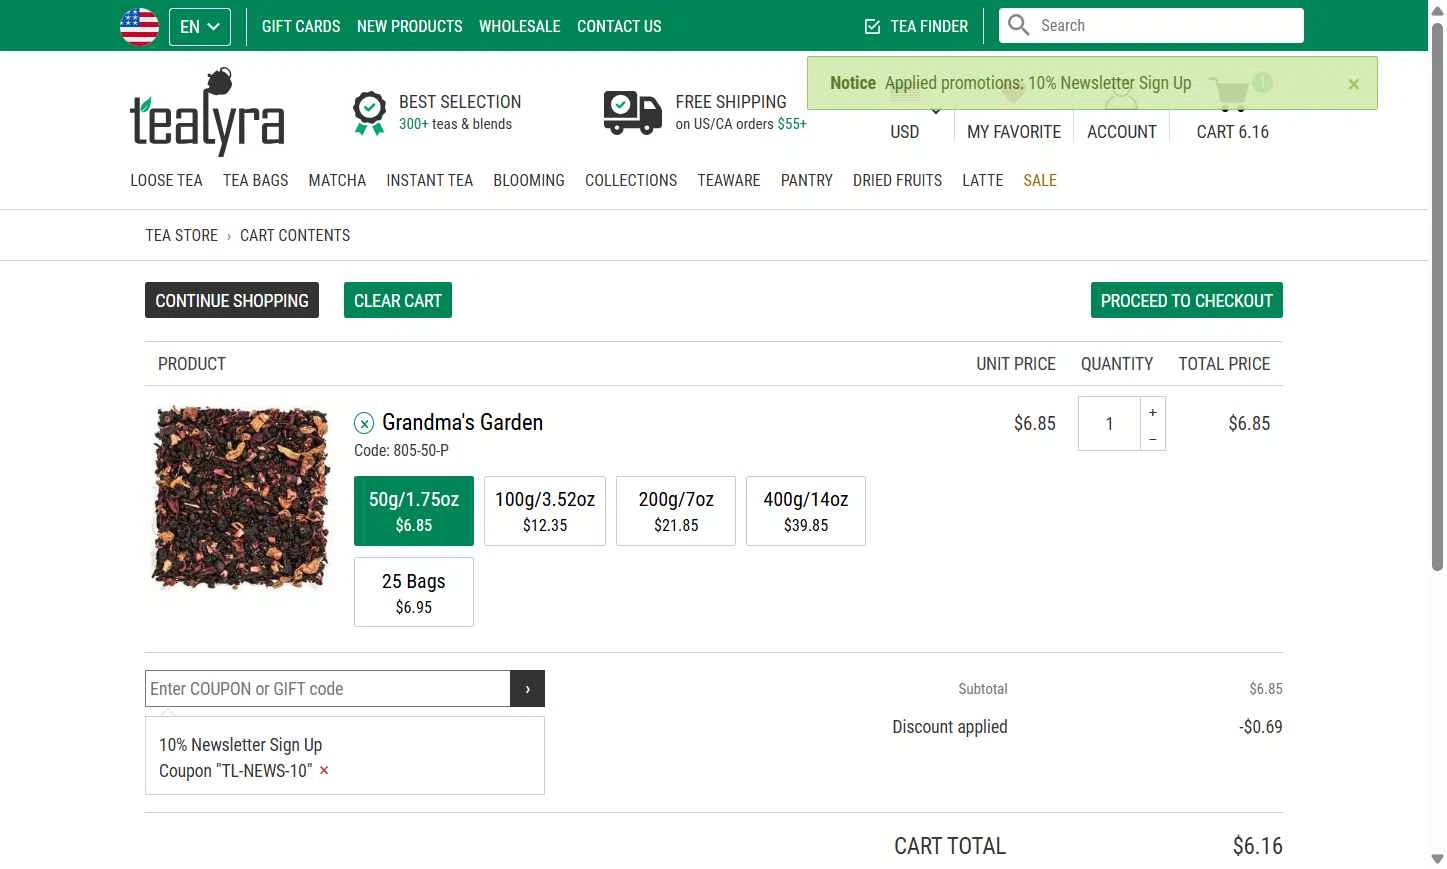Remove Grandma's Garden from cart
Viewport: 1447px width, 869px height.
tap(364, 423)
